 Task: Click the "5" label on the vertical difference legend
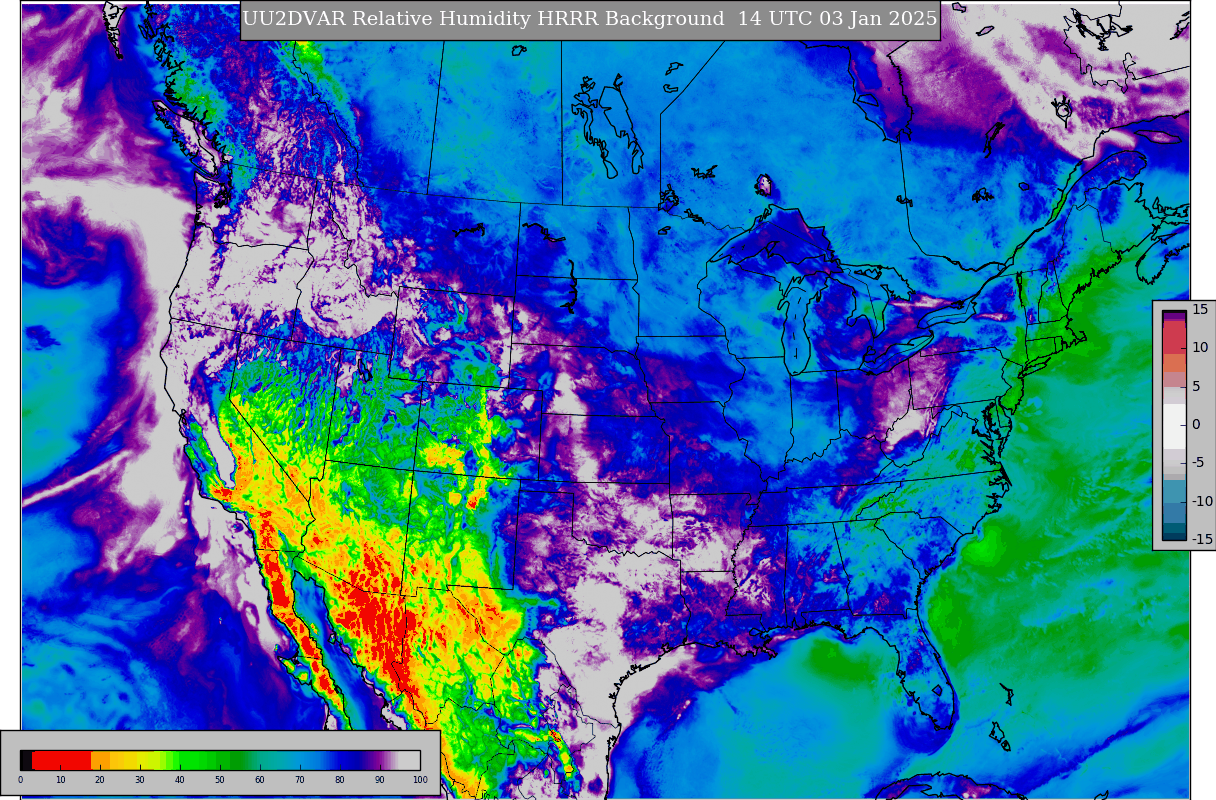(x=1196, y=386)
